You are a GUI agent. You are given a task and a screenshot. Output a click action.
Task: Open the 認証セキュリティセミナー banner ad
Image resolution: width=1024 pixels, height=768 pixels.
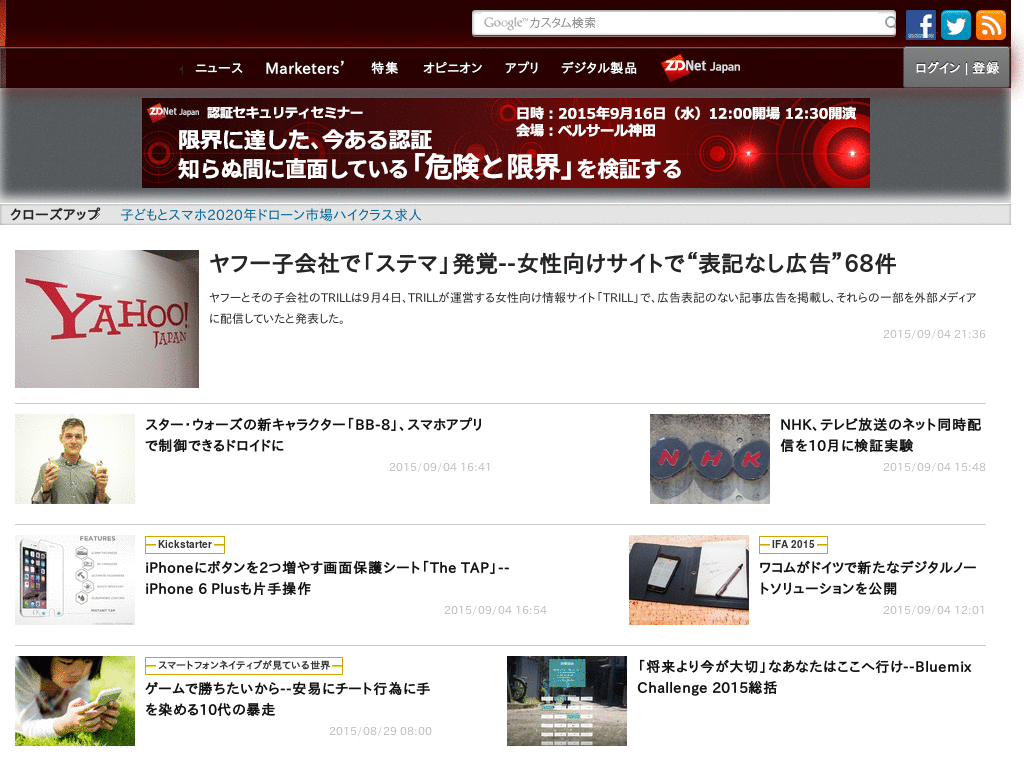coord(505,143)
